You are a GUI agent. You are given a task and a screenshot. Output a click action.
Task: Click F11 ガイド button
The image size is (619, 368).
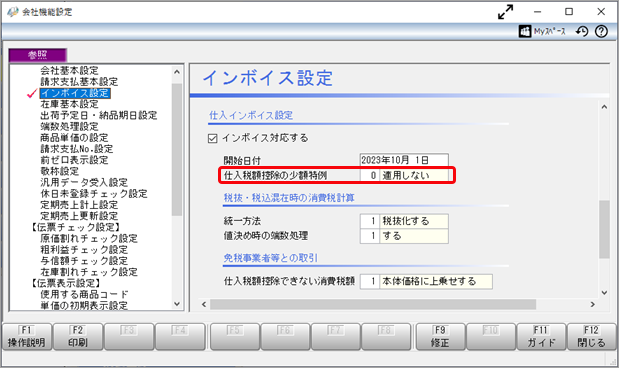pyautogui.click(x=541, y=337)
